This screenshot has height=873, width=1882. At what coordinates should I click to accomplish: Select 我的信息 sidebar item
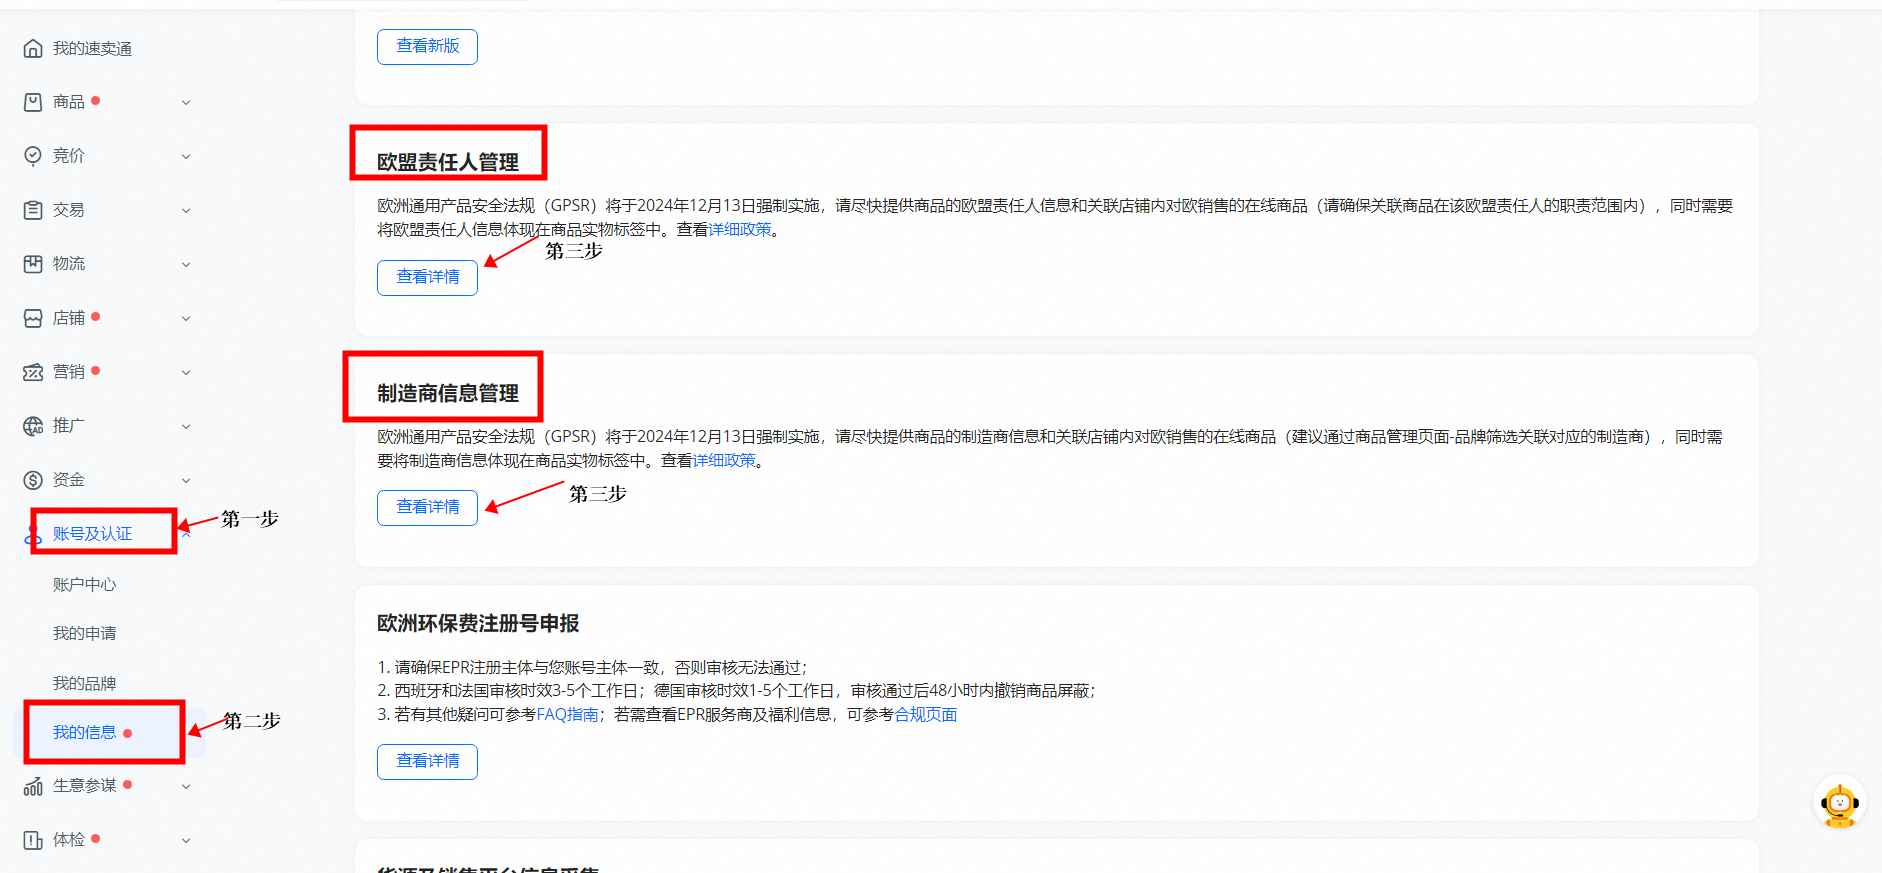pyautogui.click(x=85, y=733)
